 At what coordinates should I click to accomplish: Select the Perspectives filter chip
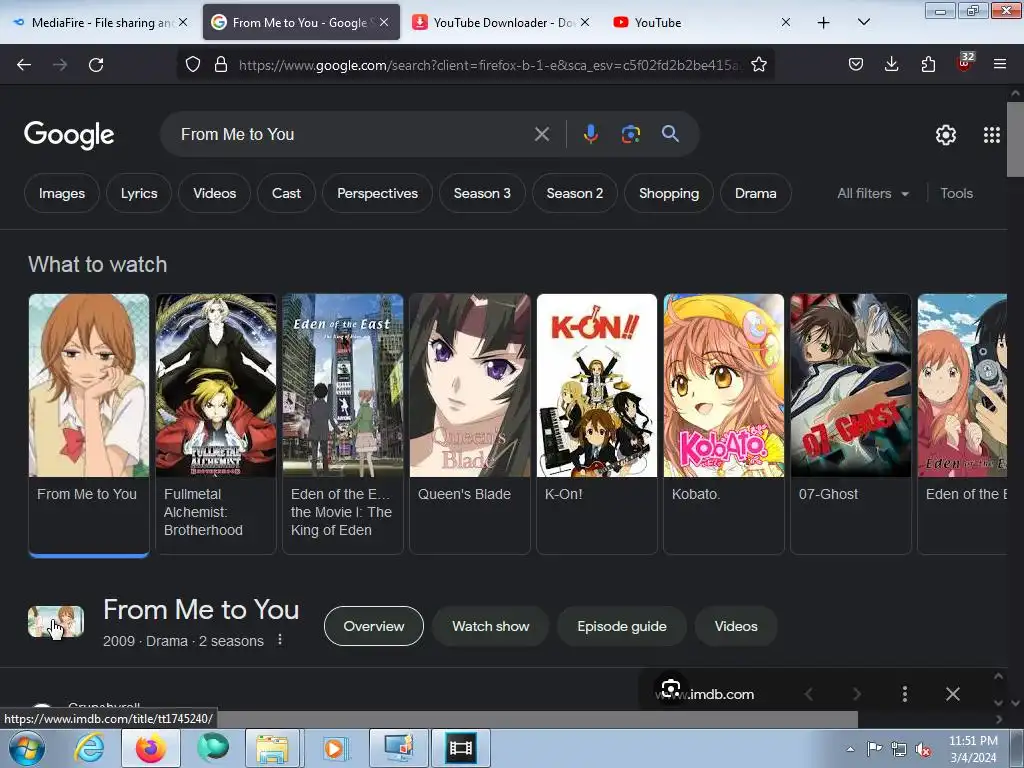[x=377, y=193]
